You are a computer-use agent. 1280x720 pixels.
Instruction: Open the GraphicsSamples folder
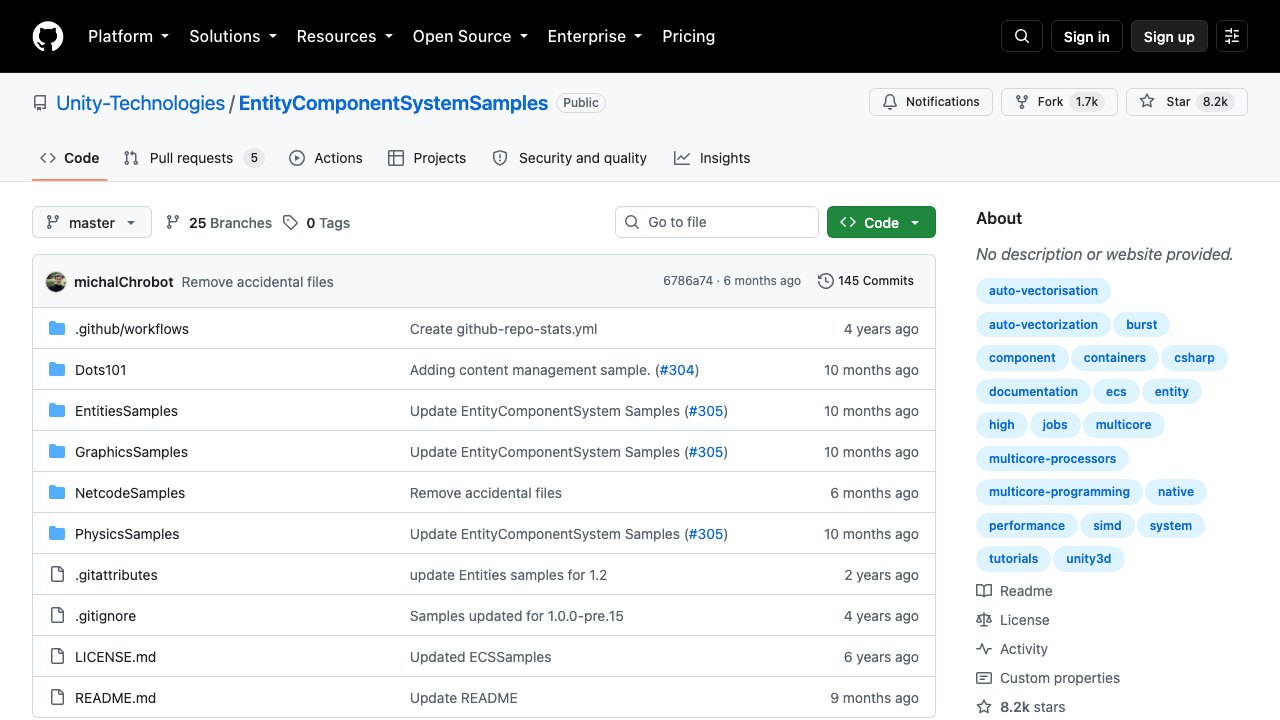pos(131,452)
